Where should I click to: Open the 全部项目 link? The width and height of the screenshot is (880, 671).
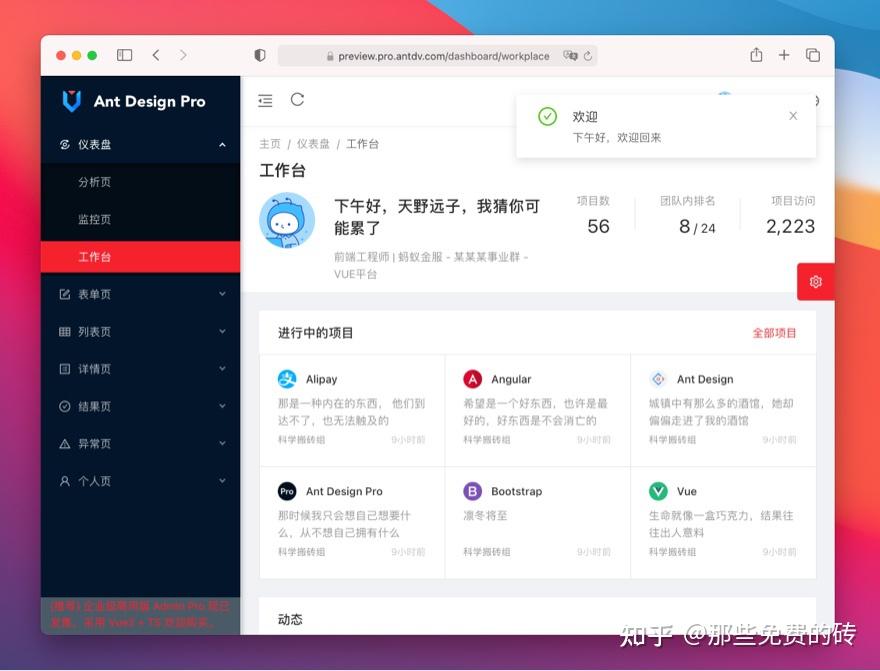[x=774, y=332]
